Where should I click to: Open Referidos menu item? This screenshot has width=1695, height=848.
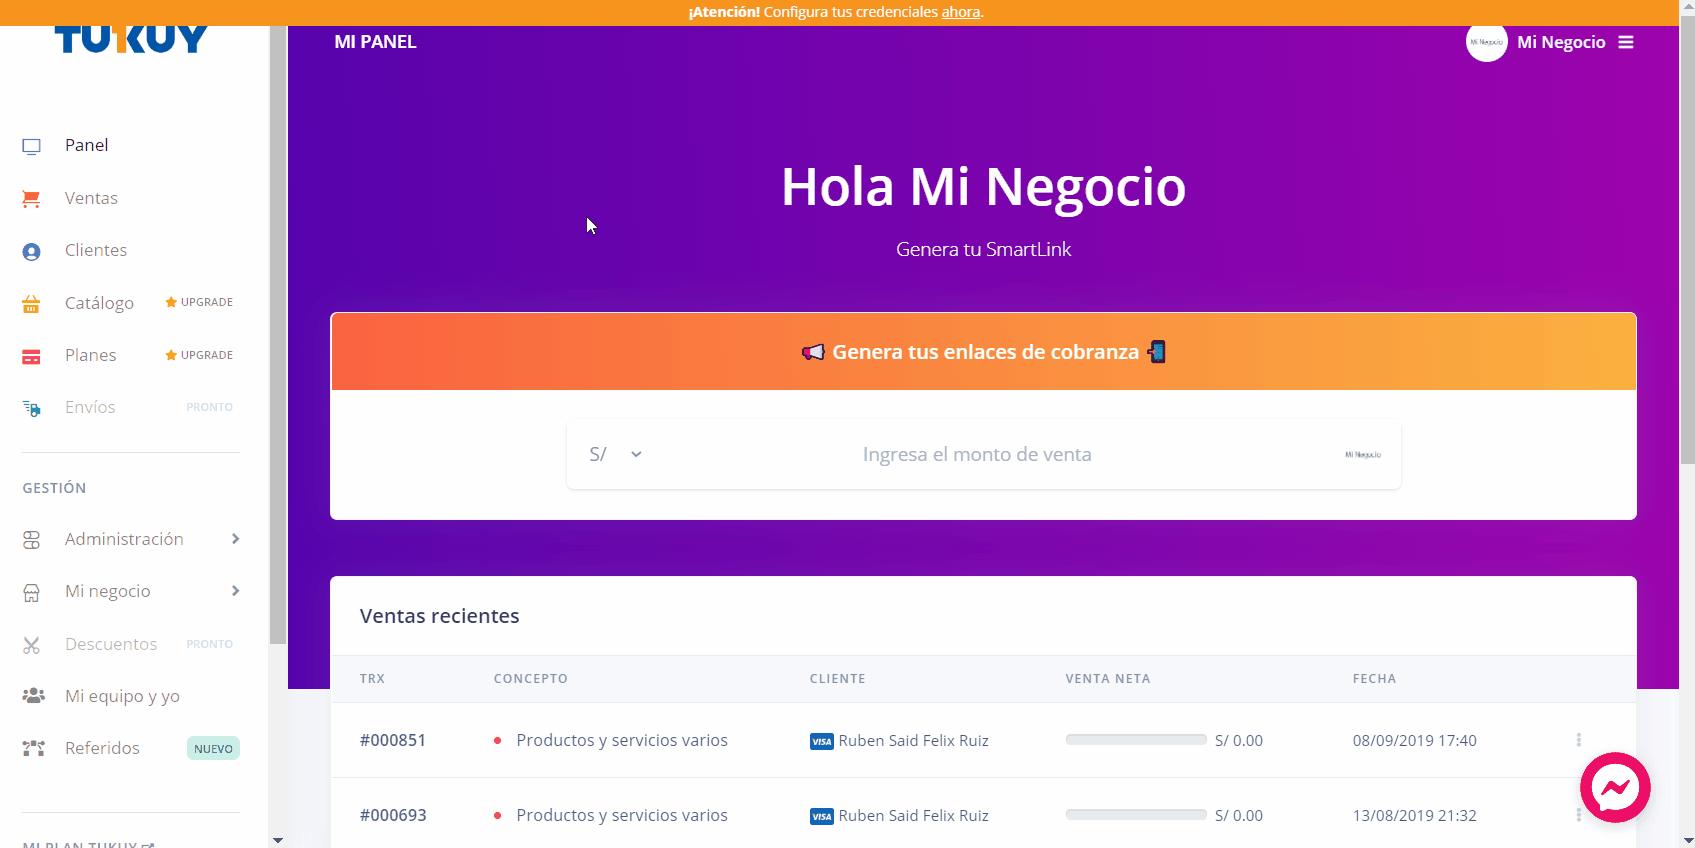coord(102,748)
